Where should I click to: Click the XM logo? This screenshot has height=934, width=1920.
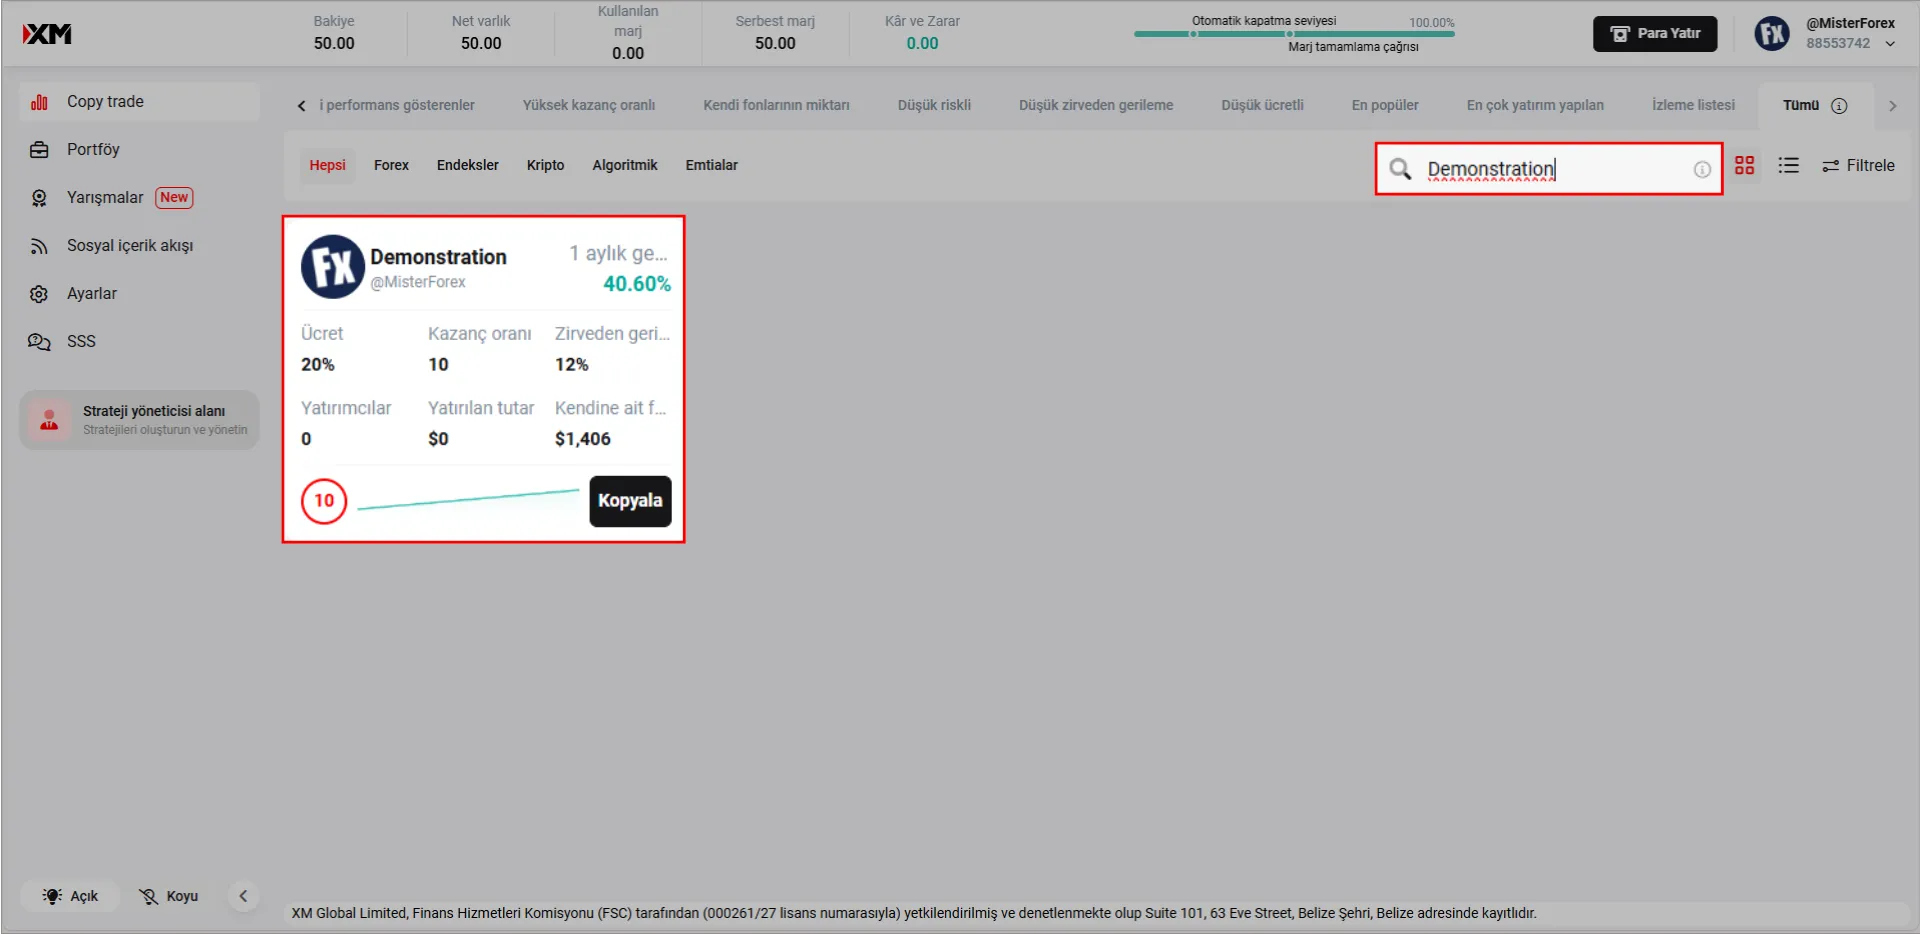pyautogui.click(x=47, y=34)
